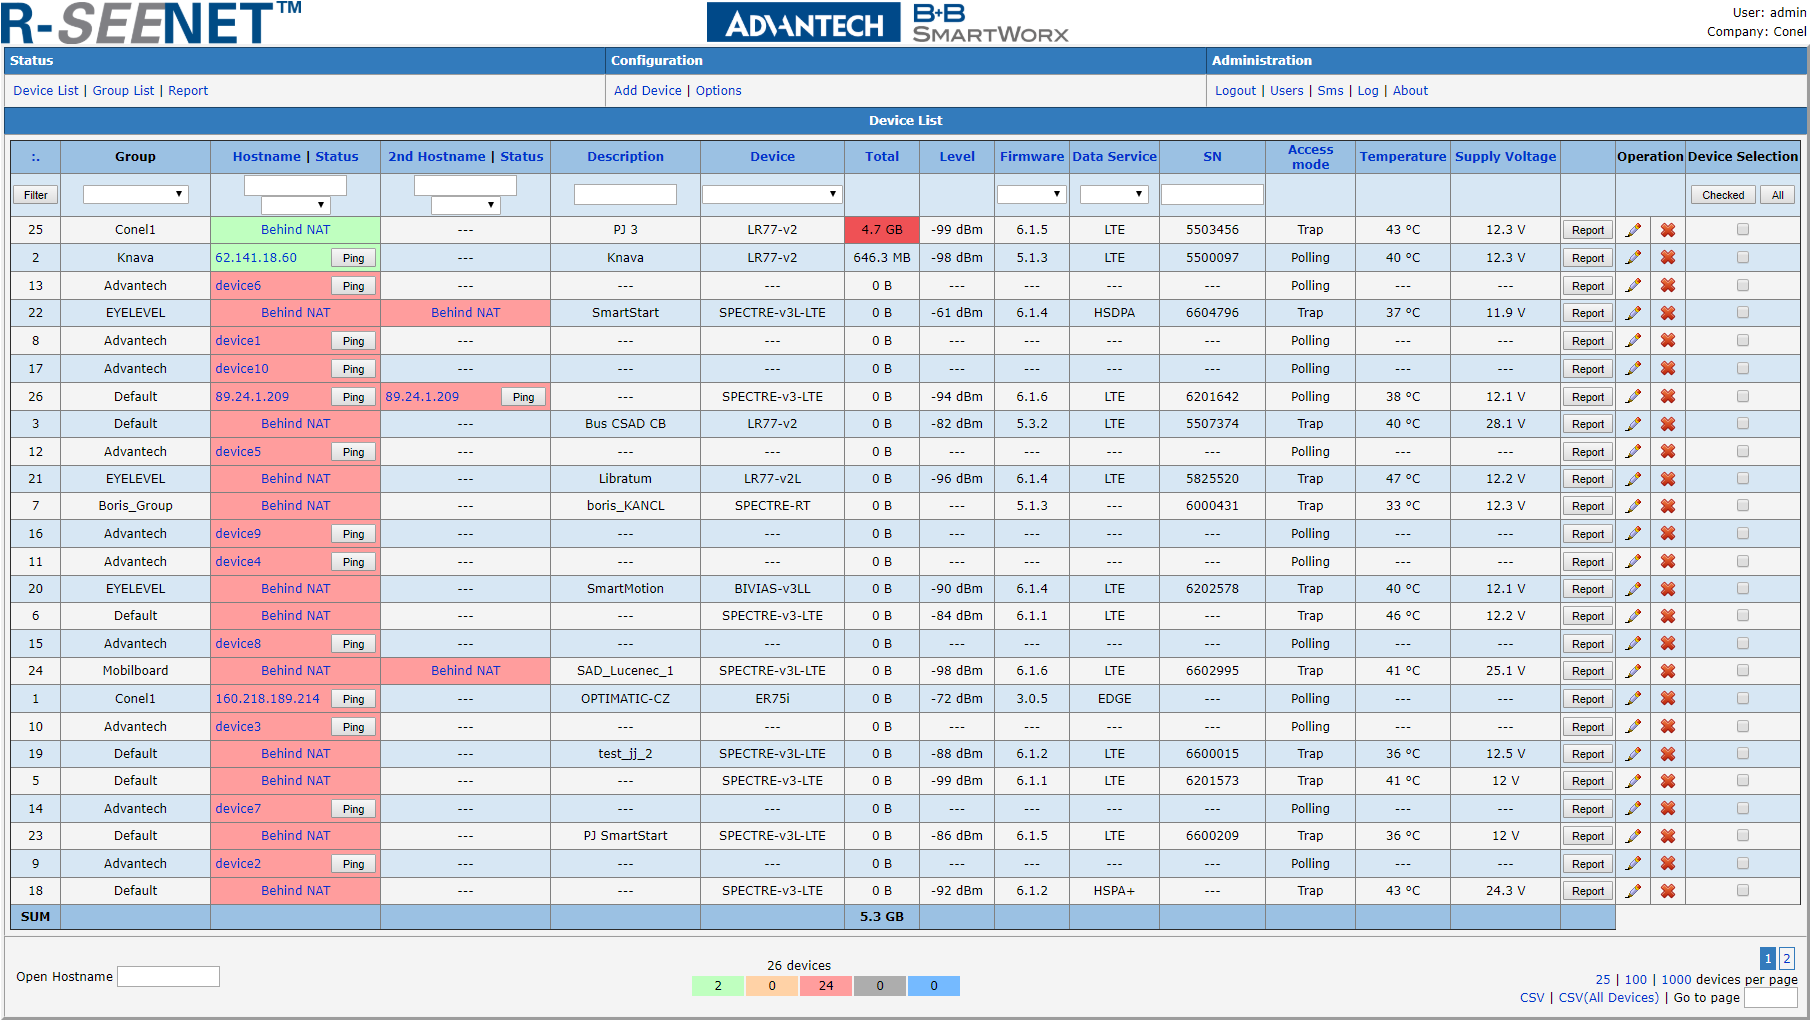Sort by Temperature column header
This screenshot has height=1021, width=1811.
coord(1403,157)
